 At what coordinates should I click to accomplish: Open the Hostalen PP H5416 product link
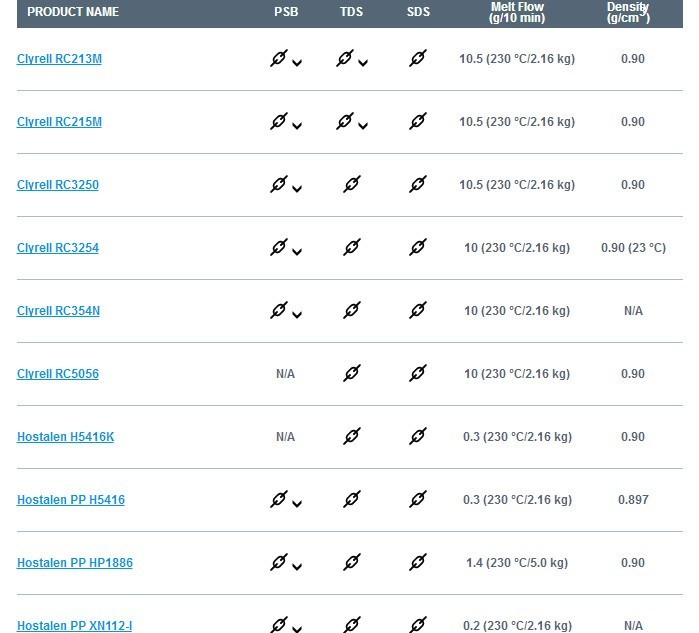click(x=71, y=500)
